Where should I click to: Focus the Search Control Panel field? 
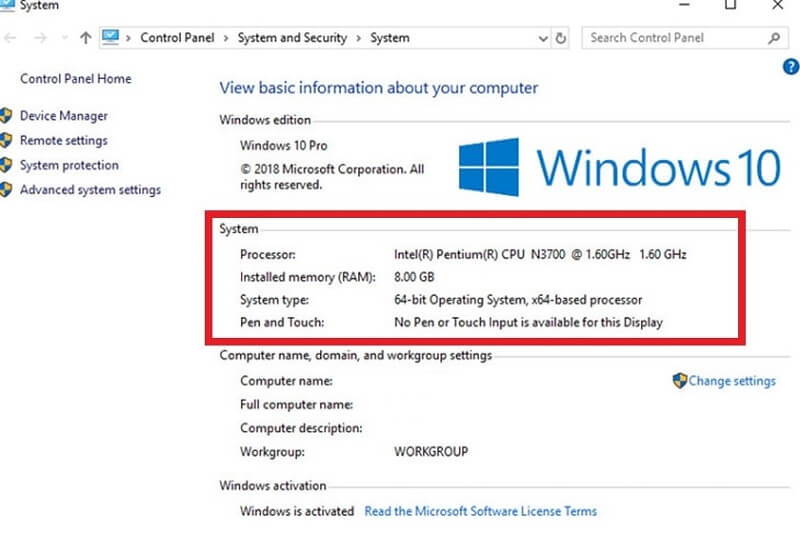pos(672,38)
